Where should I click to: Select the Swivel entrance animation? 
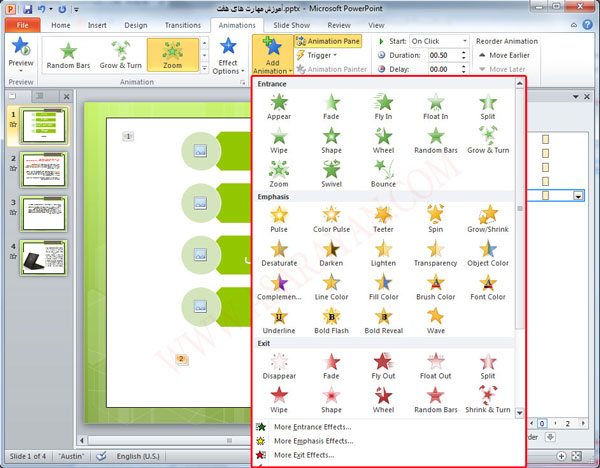coord(331,173)
